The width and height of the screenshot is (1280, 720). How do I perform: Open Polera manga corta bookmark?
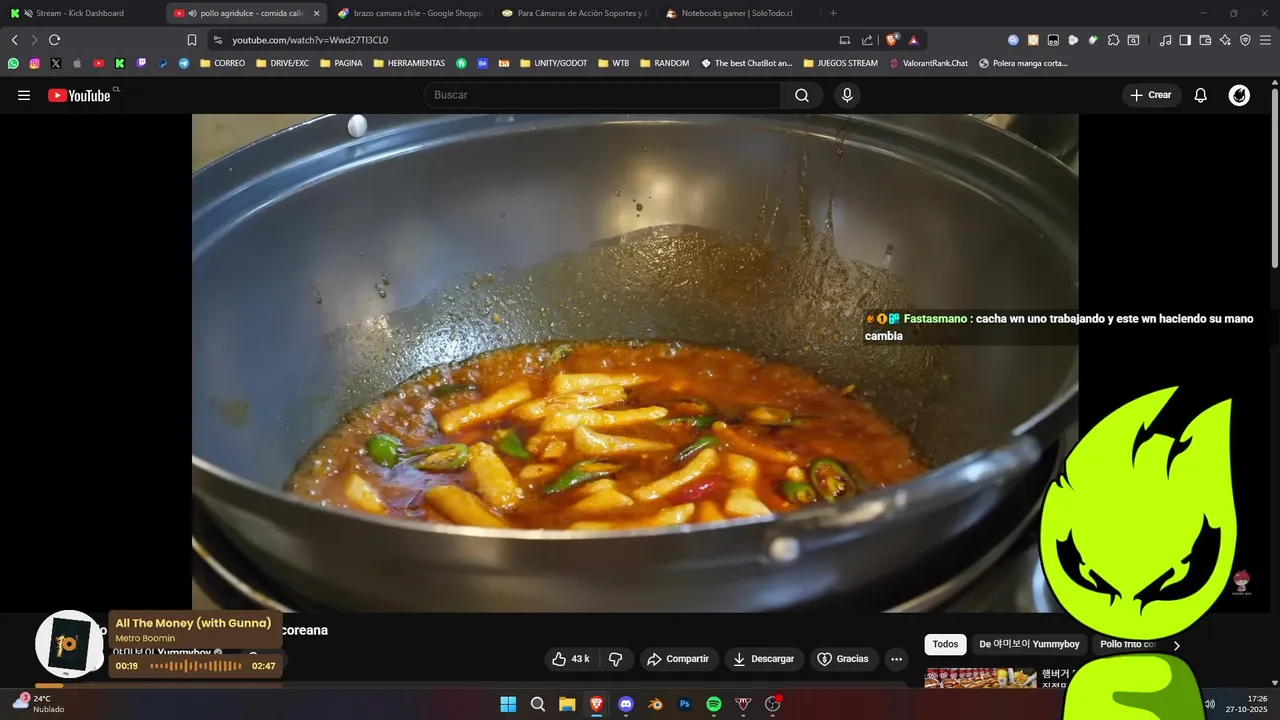click(1022, 63)
